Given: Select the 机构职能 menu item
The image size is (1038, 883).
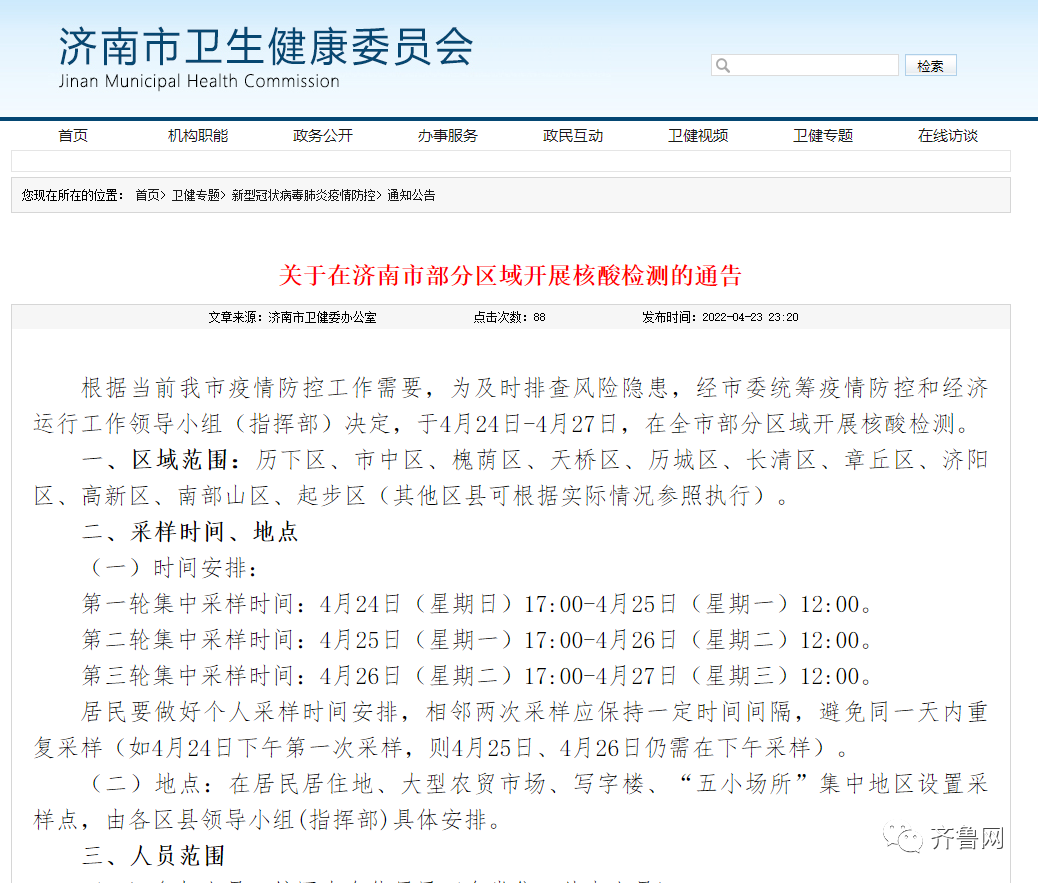Looking at the screenshot, I should tap(197, 135).
